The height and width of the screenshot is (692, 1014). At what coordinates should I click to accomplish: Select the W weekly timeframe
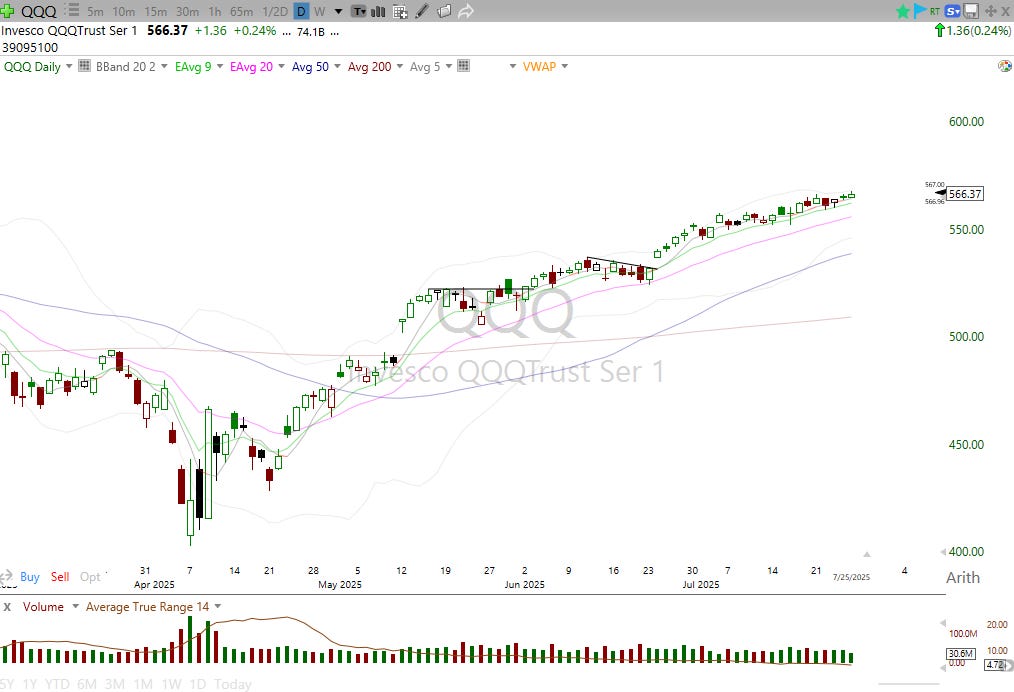(319, 11)
